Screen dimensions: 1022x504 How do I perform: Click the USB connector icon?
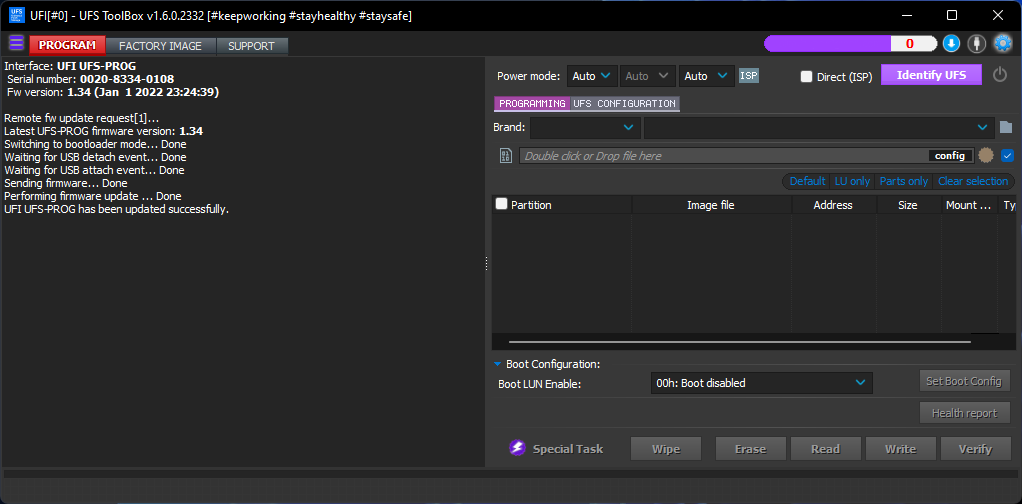[x=976, y=44]
